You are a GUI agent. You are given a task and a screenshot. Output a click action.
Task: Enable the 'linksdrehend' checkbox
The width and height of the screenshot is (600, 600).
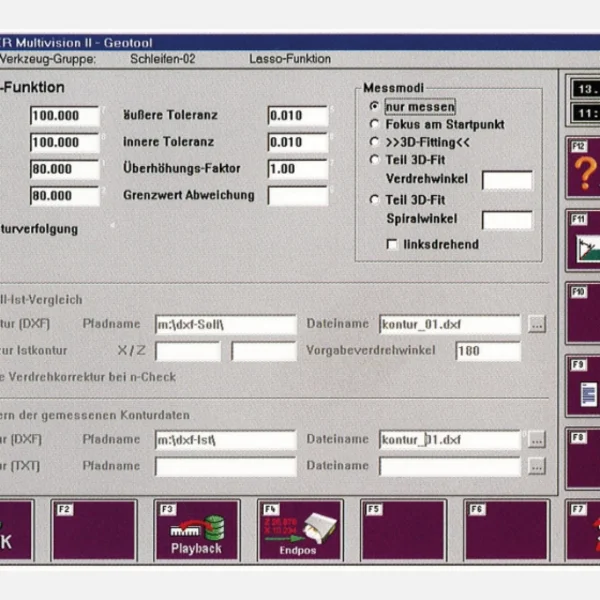pos(392,244)
